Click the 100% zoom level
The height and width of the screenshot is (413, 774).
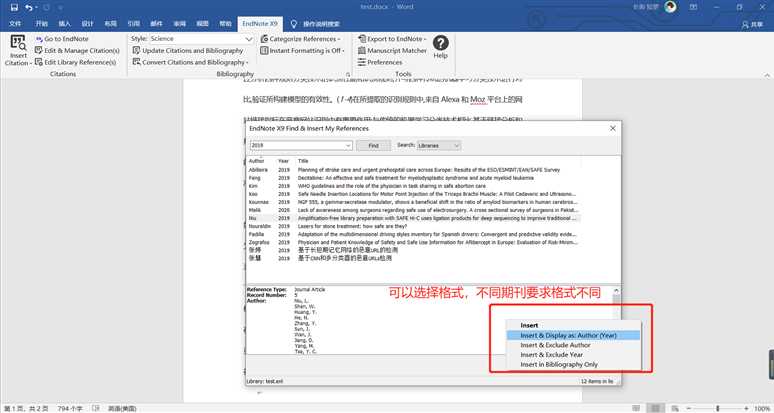[763, 409]
